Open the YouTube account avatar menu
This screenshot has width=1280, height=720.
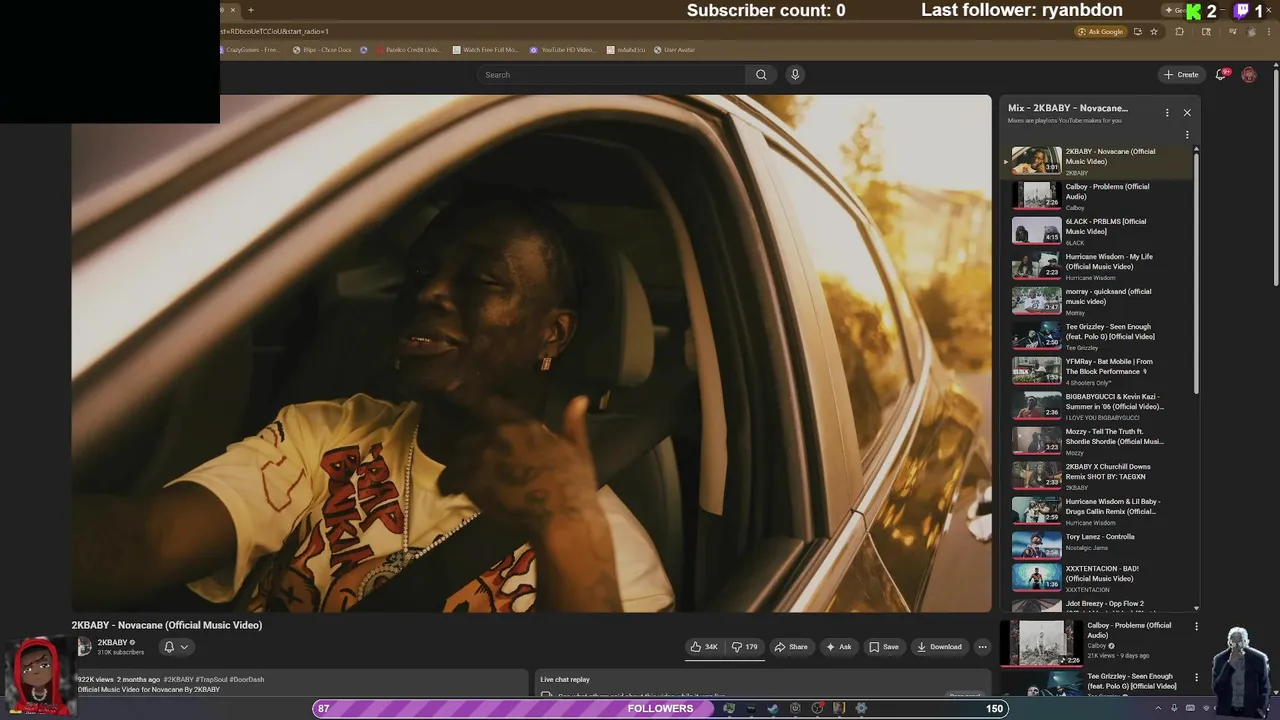1249,75
